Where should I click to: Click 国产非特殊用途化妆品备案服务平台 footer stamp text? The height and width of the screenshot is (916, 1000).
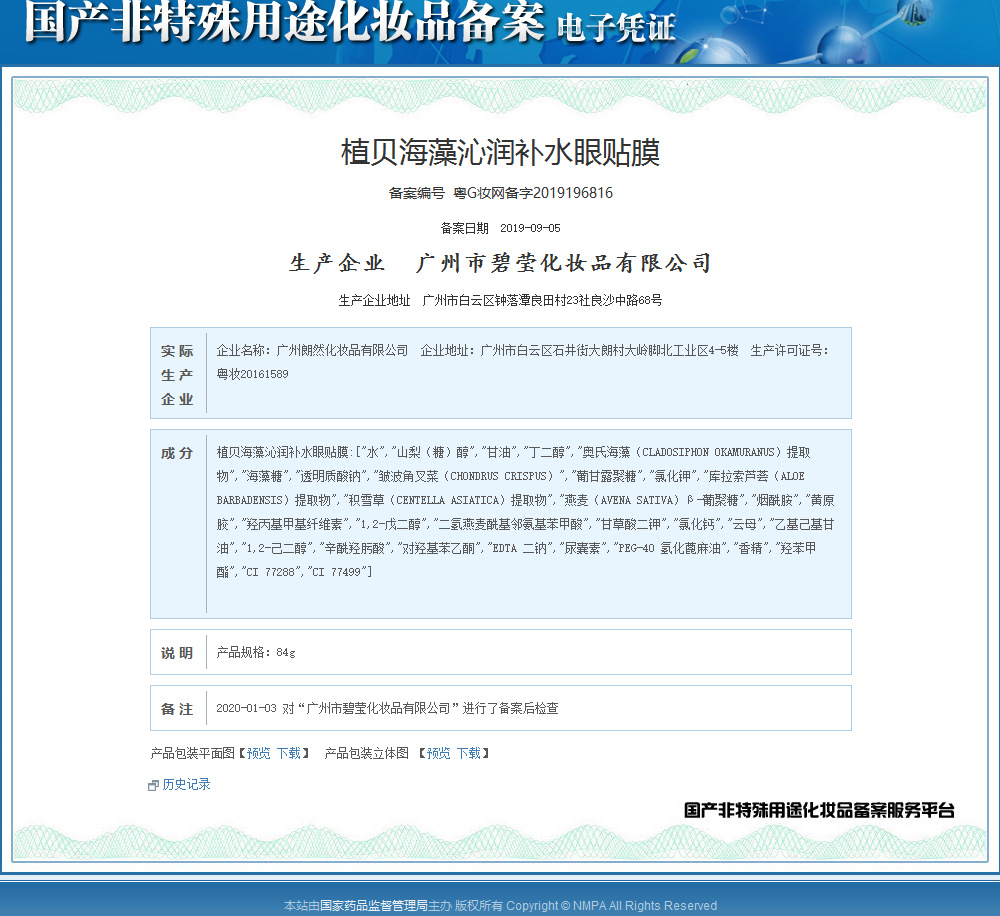point(819,811)
